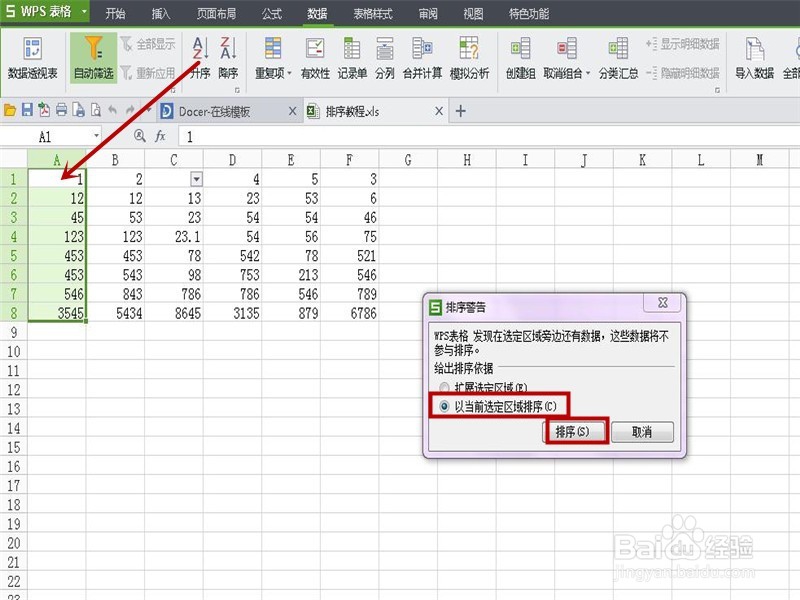Screen dimensions: 800x600
Task: Expand the outline group dialog launcher
Action: tap(717, 90)
